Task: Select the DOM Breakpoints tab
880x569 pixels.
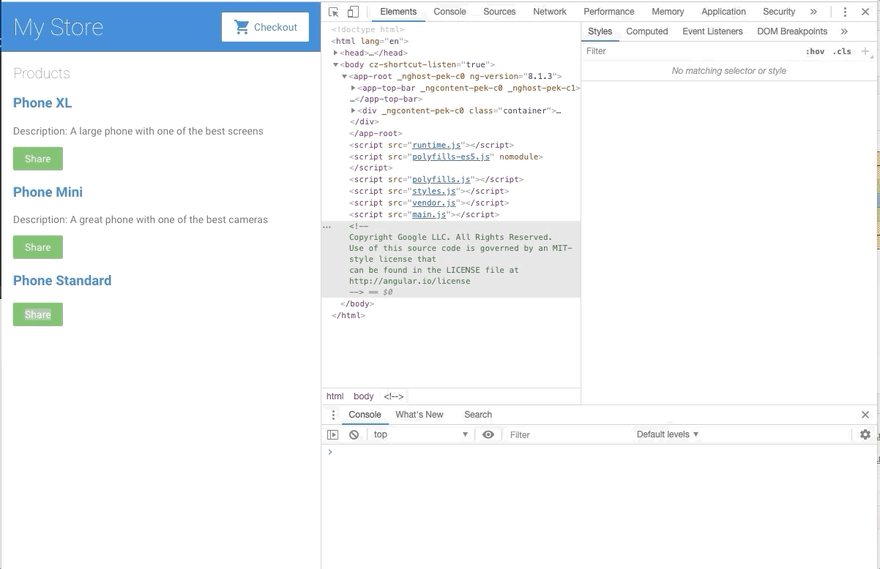Action: click(792, 31)
